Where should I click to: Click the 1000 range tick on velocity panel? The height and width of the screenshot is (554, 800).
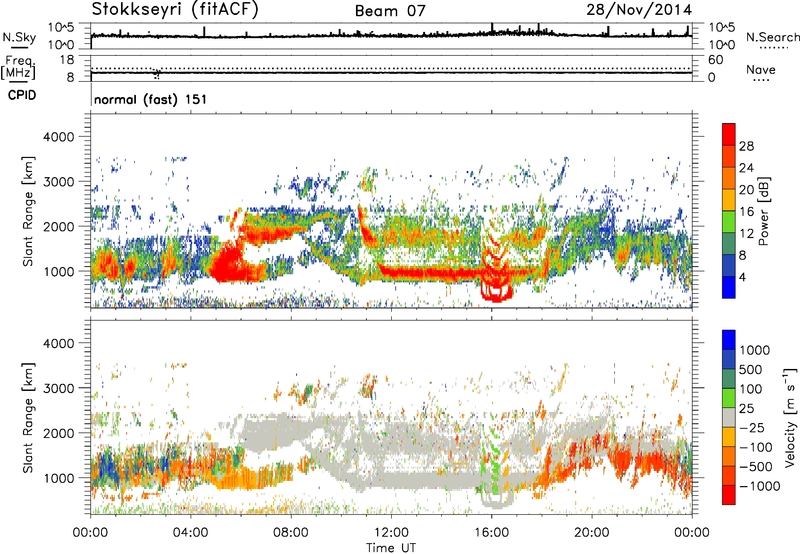(58, 478)
